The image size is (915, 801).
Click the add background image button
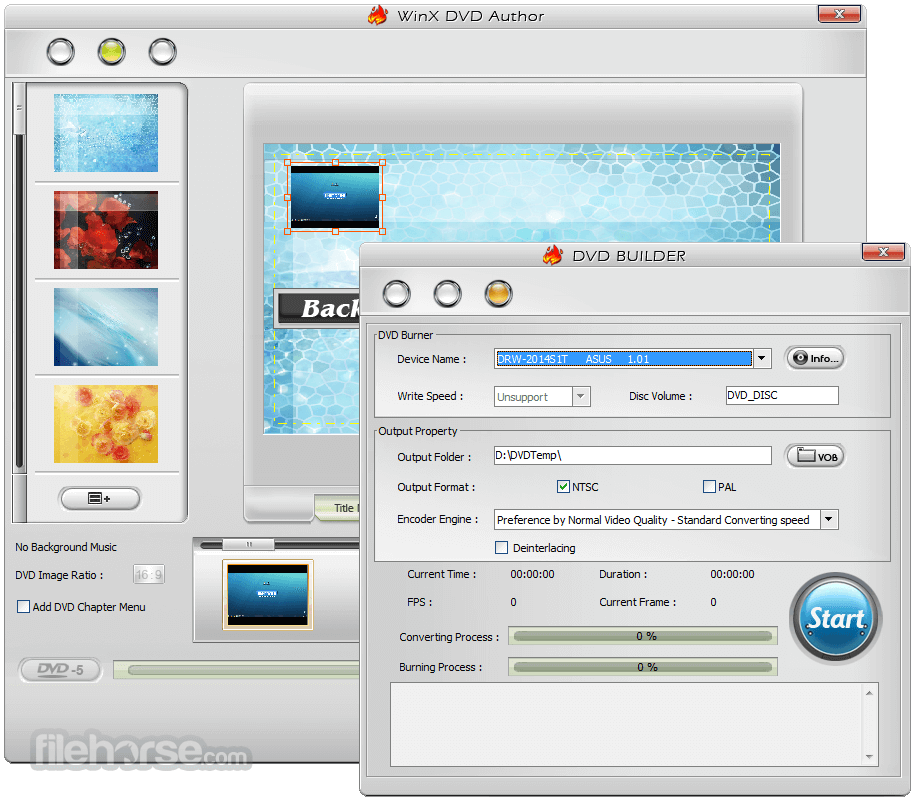coord(100,498)
